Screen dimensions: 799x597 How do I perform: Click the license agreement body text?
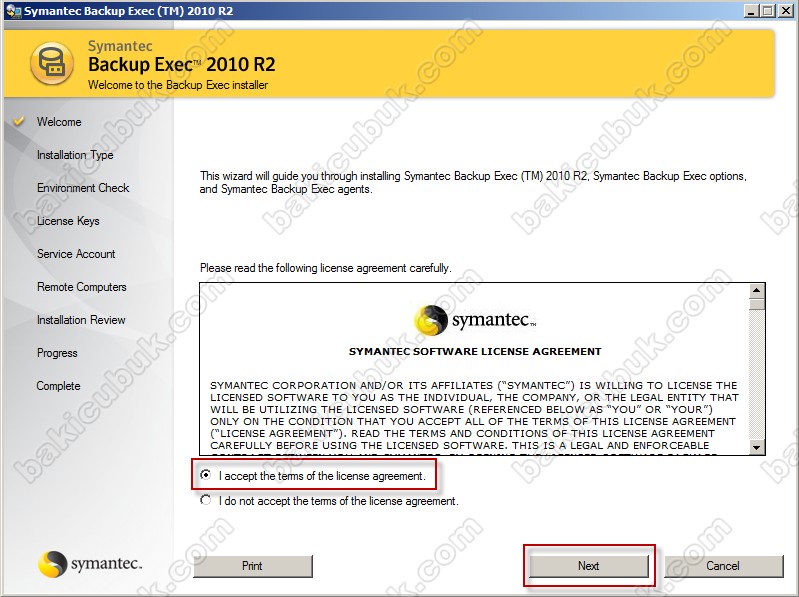[474, 416]
